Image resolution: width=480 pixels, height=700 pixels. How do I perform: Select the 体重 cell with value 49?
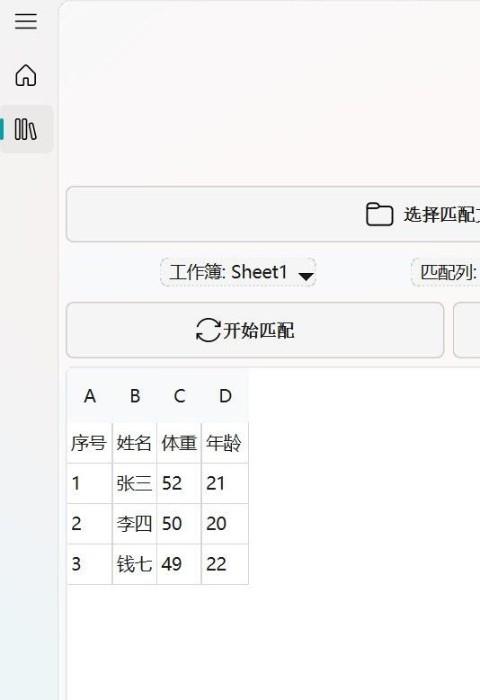click(179, 564)
